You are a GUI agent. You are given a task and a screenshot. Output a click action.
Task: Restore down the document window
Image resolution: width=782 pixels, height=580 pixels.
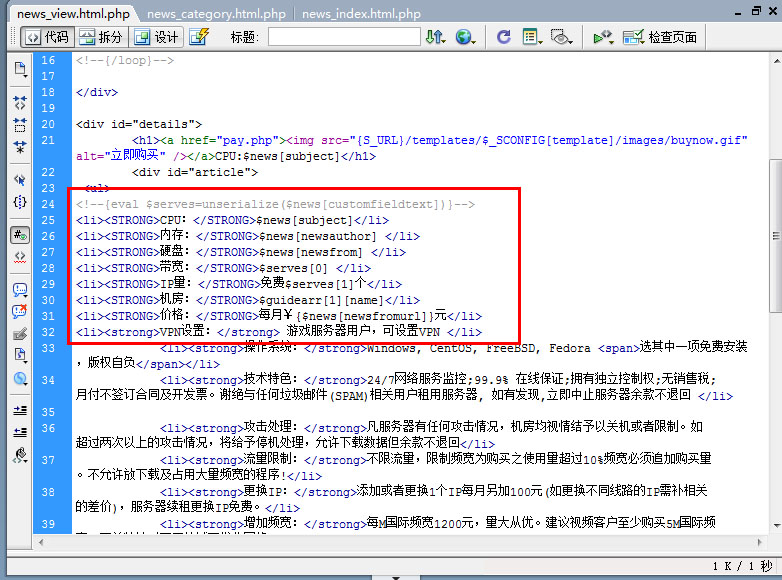tap(756, 11)
